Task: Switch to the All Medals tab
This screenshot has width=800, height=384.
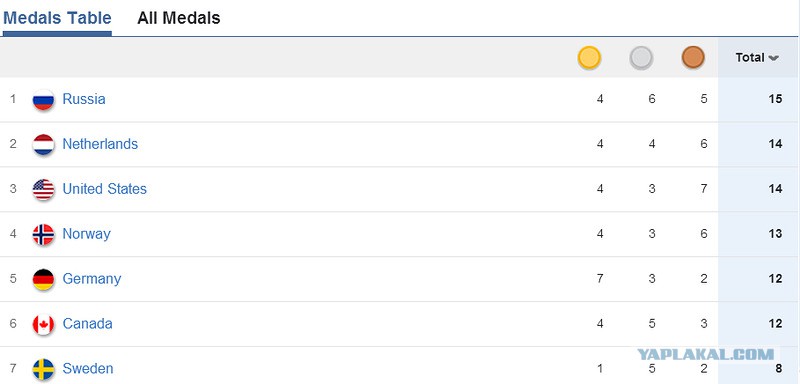Action: point(179,18)
